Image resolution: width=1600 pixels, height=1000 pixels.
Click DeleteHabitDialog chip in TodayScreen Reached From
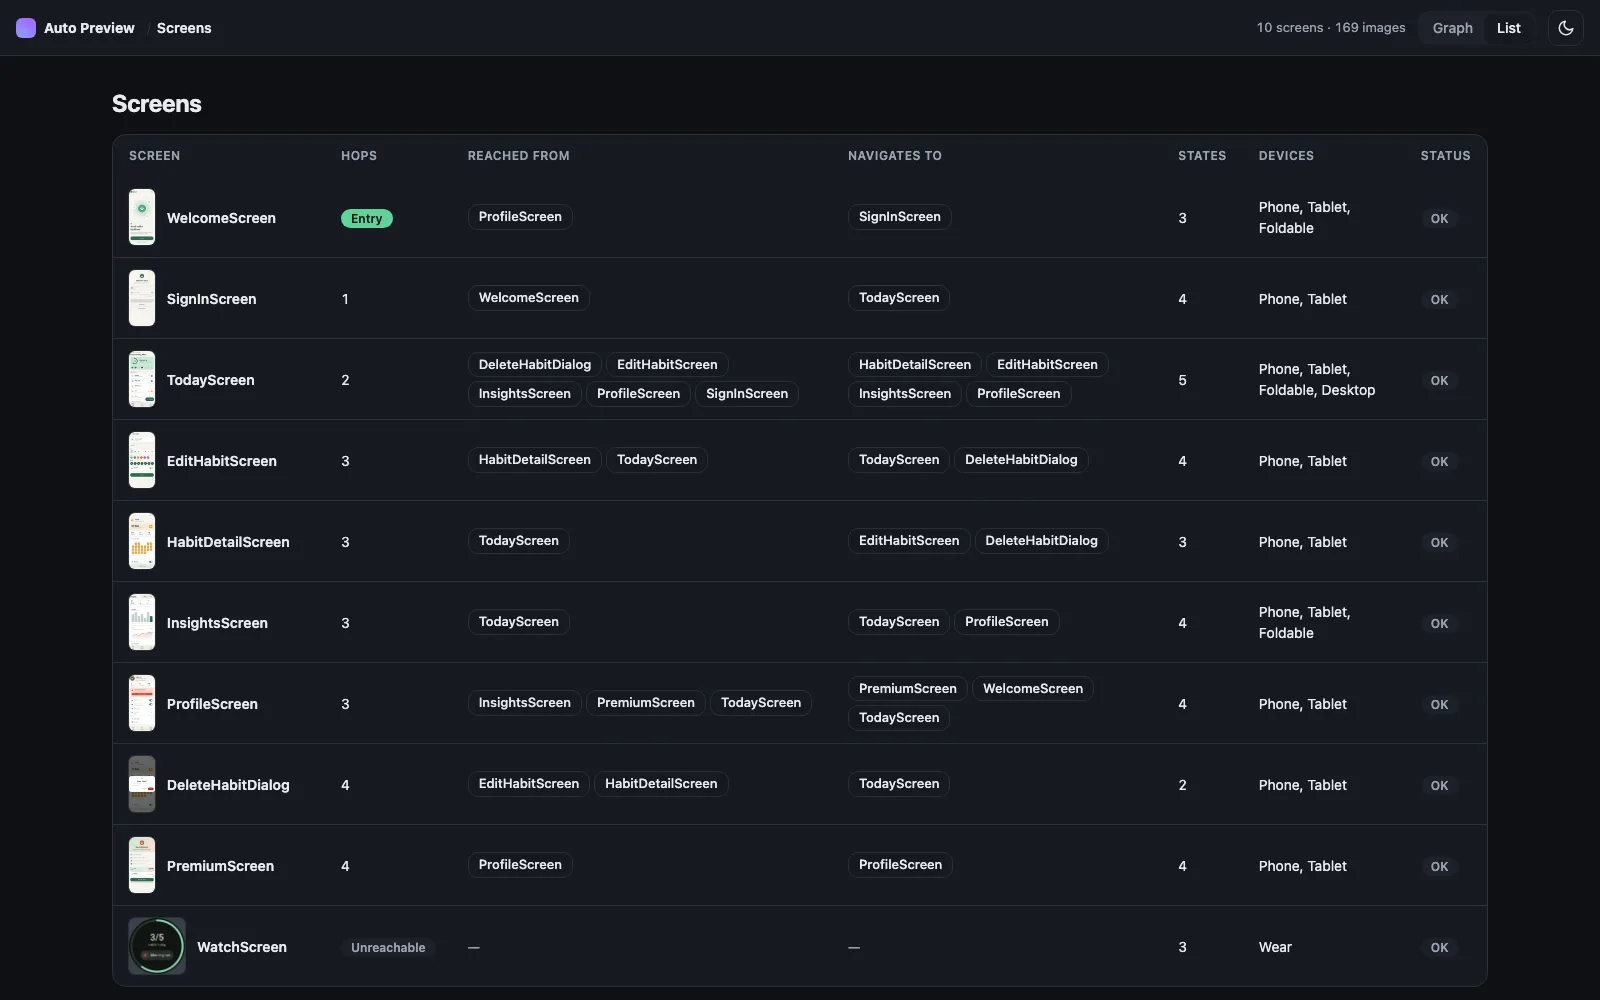point(535,365)
